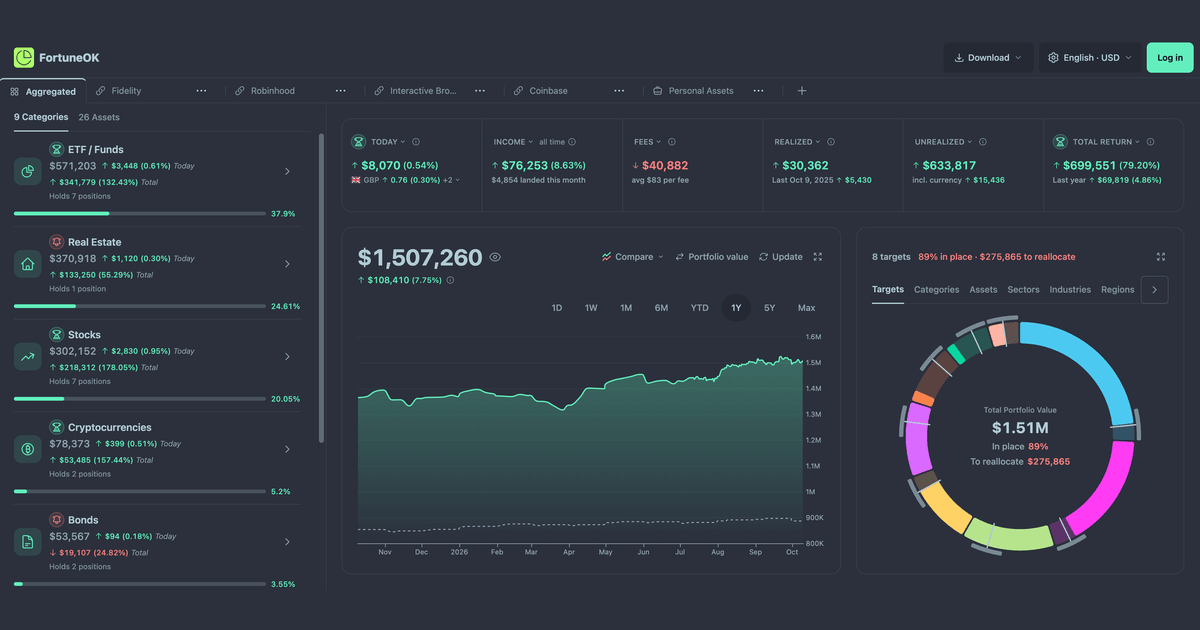1200x630 pixels.
Task: Select the 1W time range
Action: (x=591, y=308)
